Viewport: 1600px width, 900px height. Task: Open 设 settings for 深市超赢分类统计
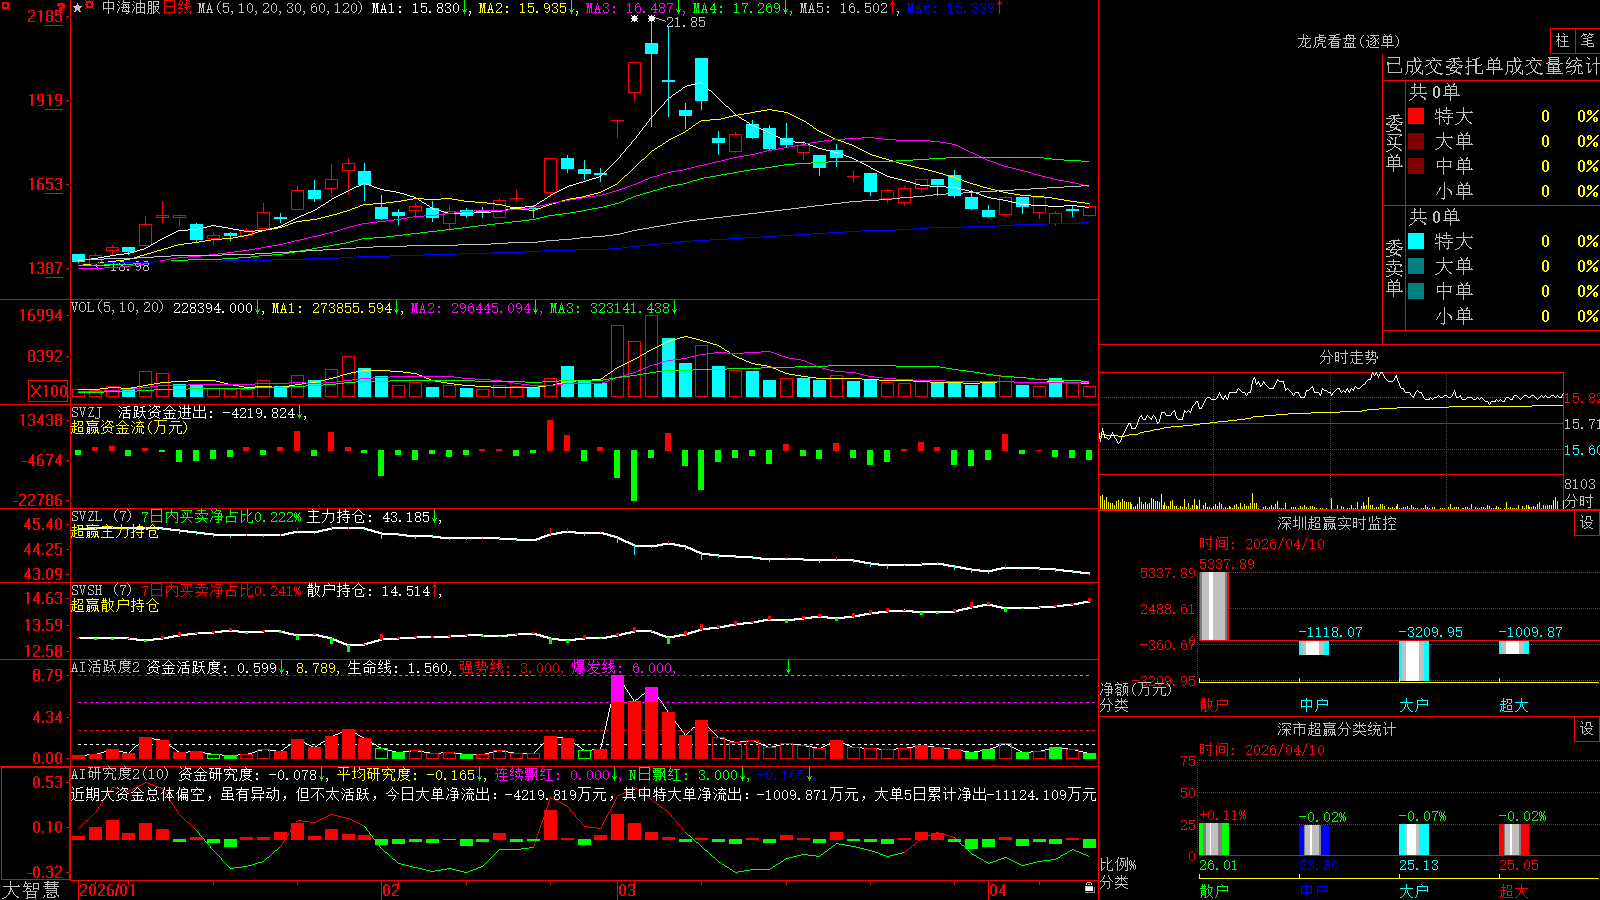point(1587,729)
